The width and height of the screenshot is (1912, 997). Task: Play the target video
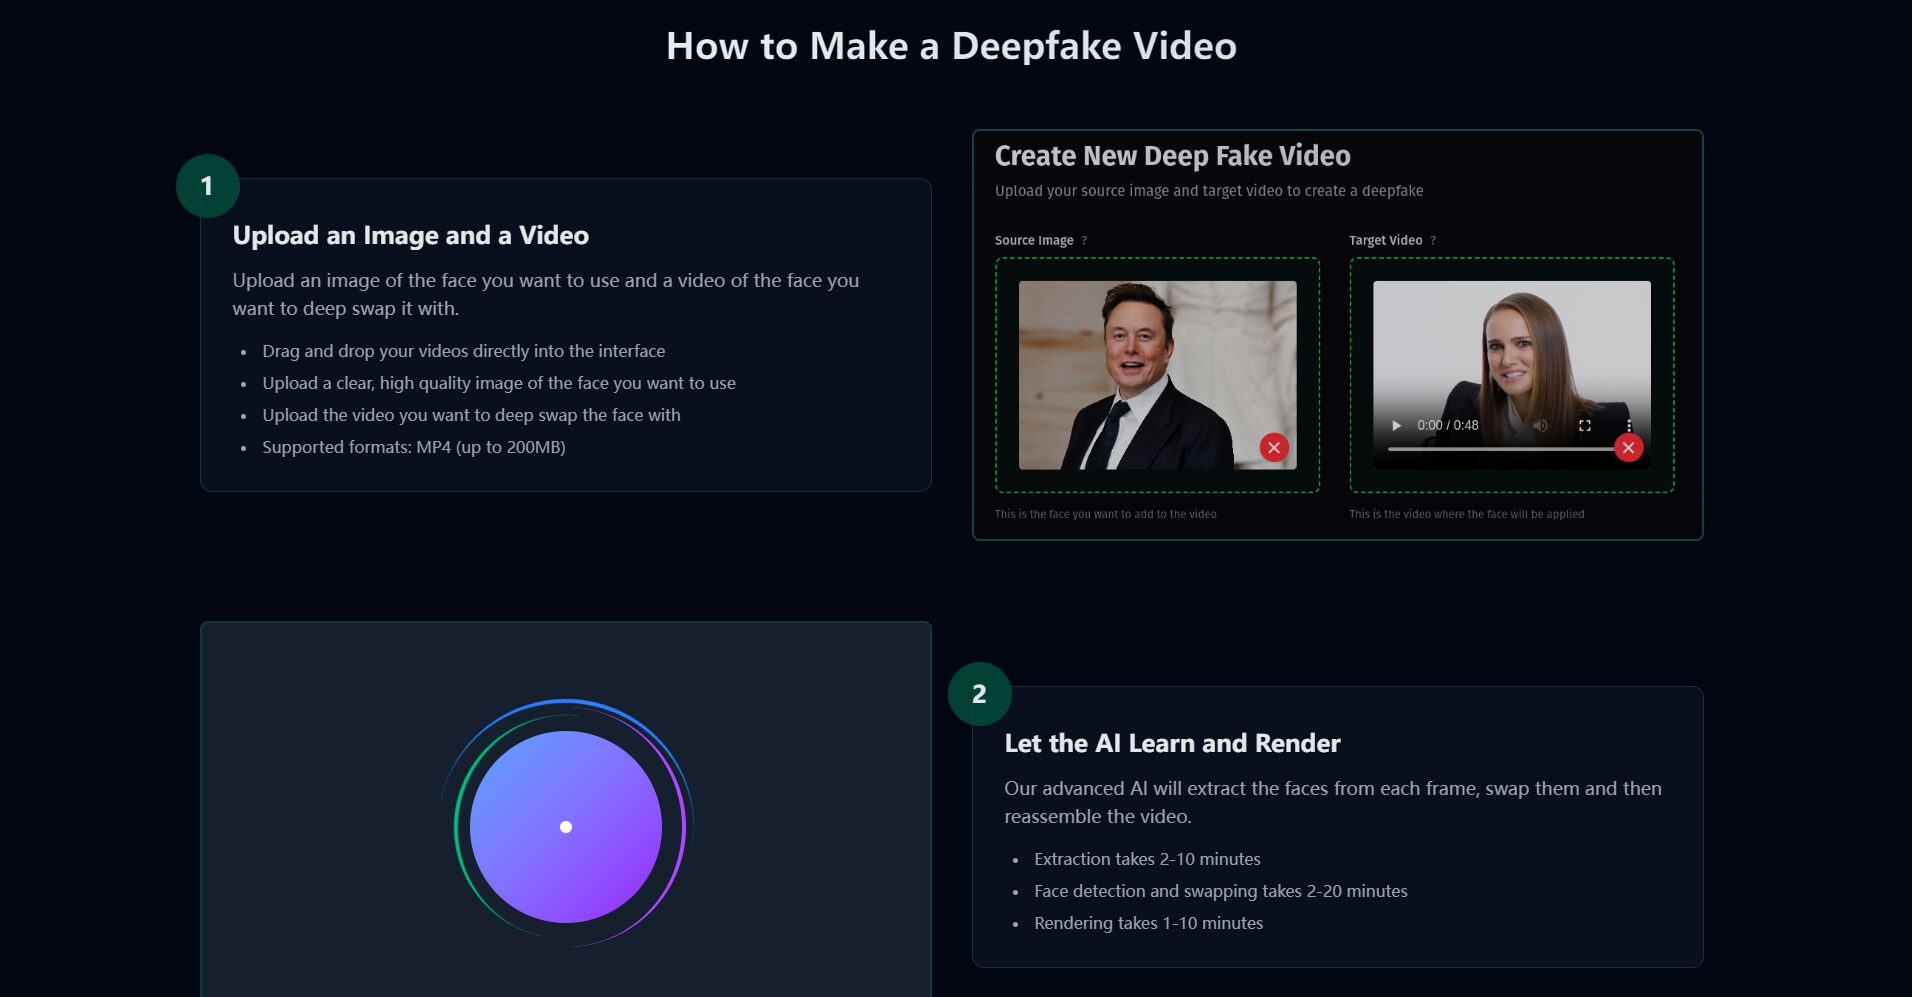(x=1396, y=425)
